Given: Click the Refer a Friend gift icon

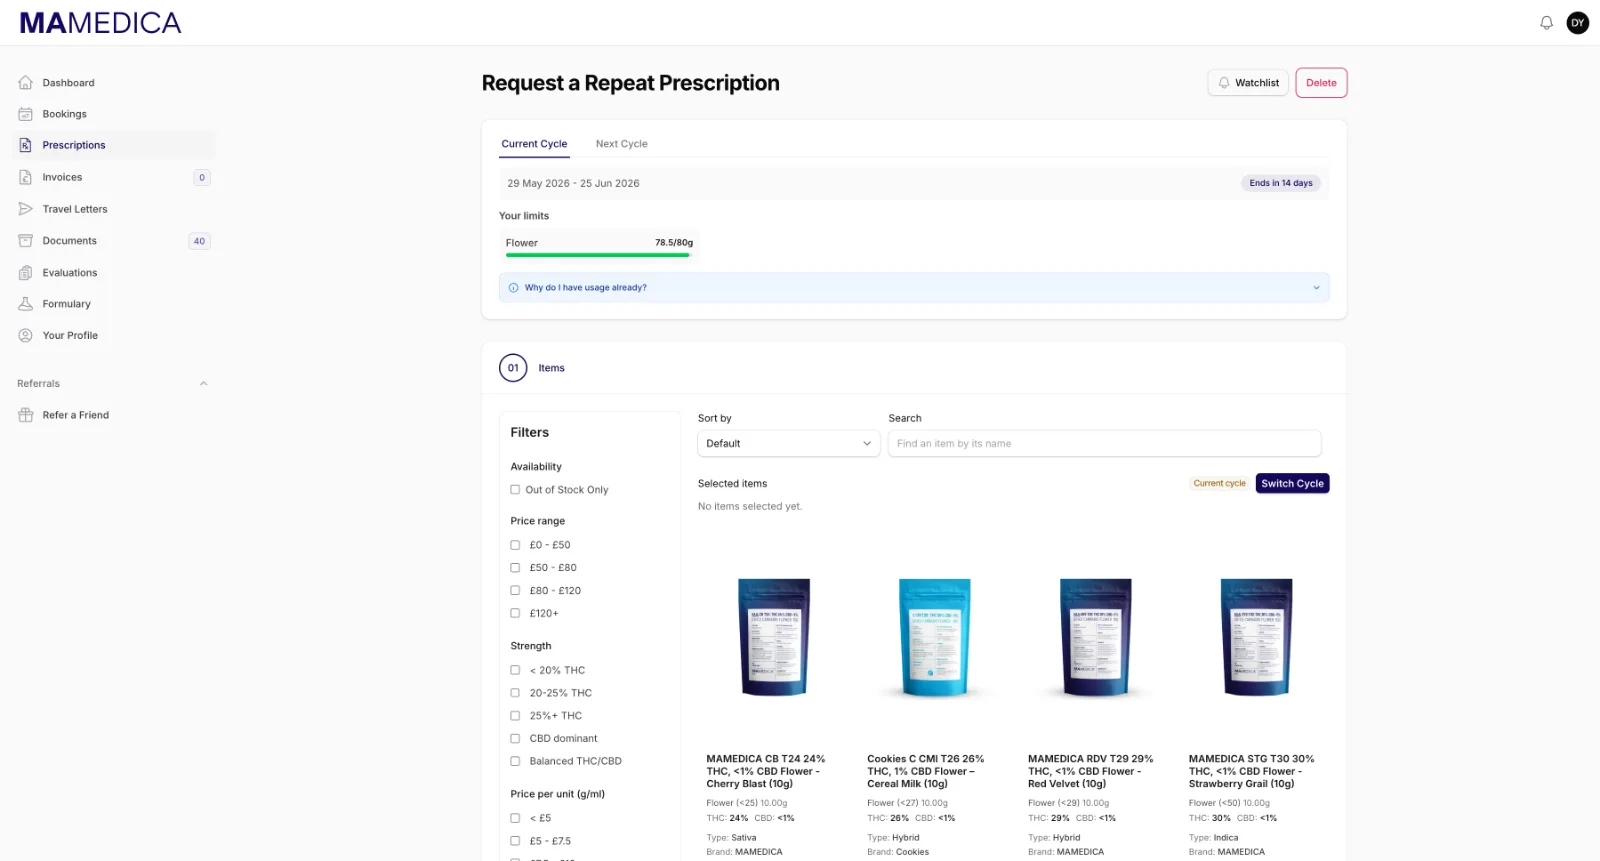Looking at the screenshot, I should pos(26,415).
